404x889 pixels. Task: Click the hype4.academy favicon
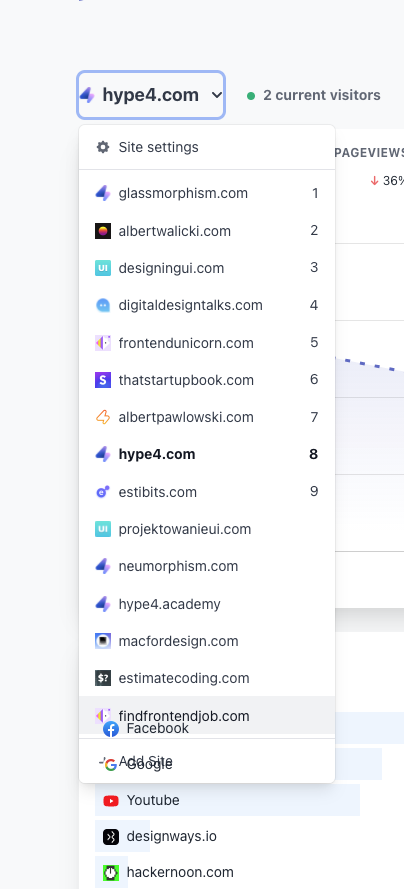point(103,604)
